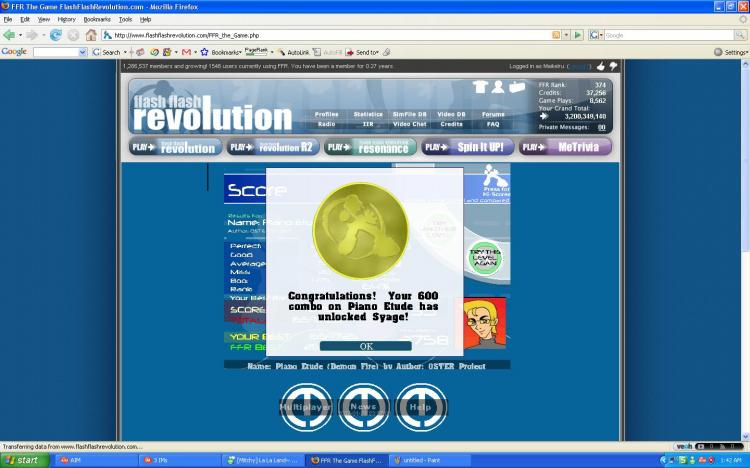Play Spin It UP! game button
750x468 pixels.
[467, 147]
